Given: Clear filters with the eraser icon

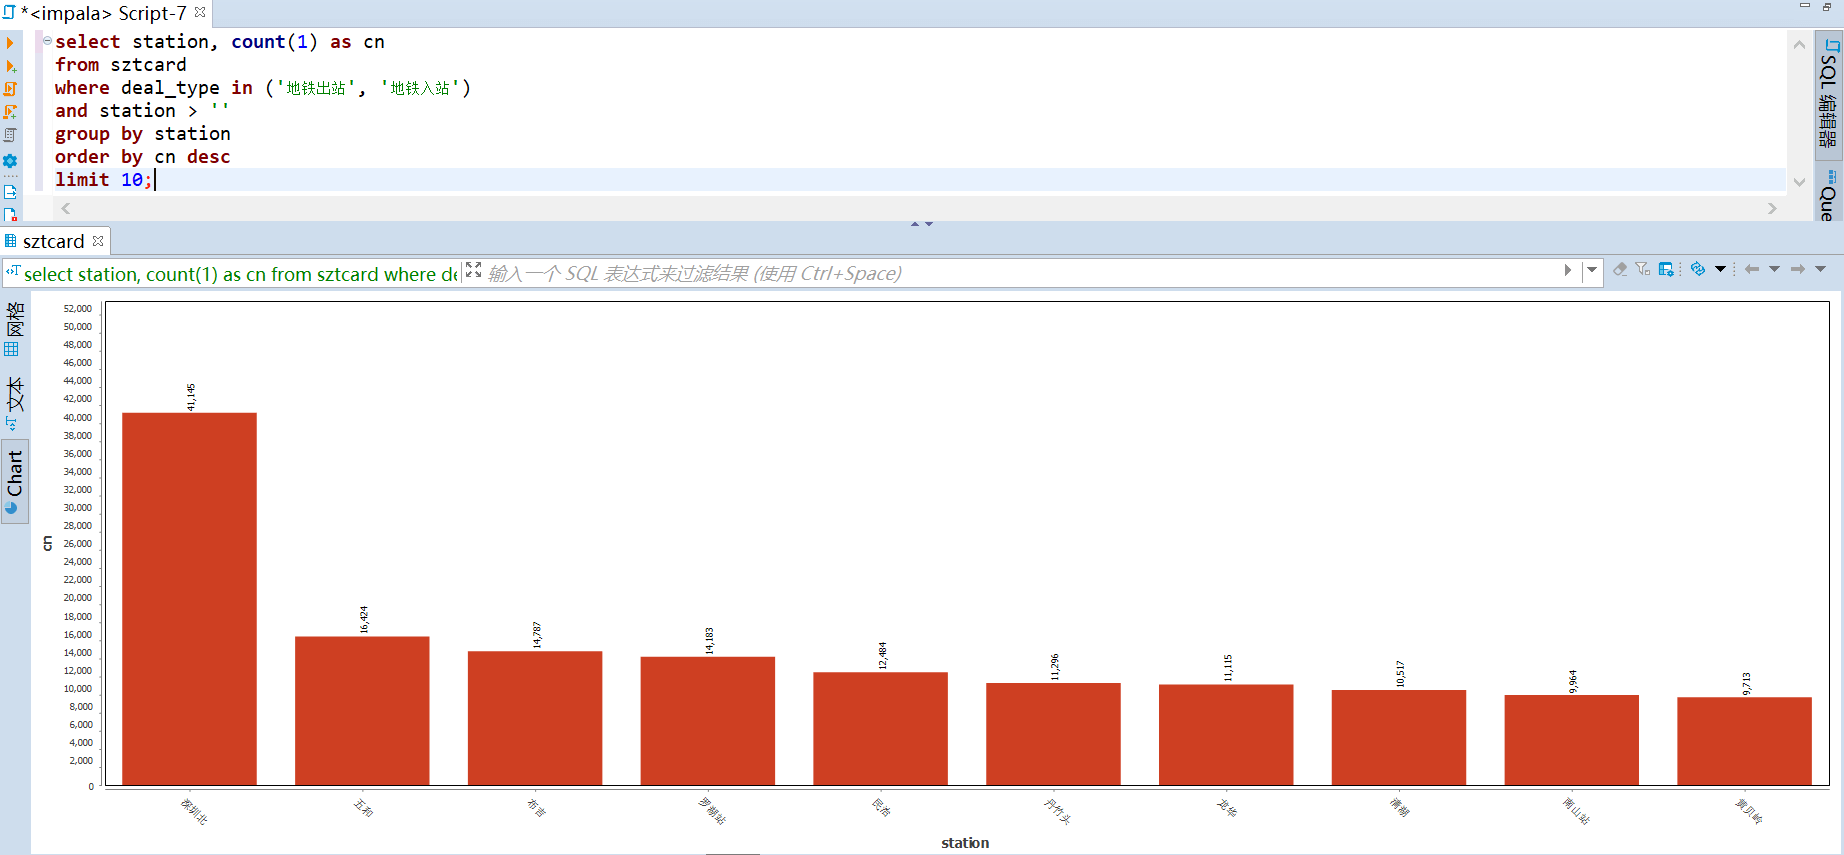Looking at the screenshot, I should pos(1620,269).
